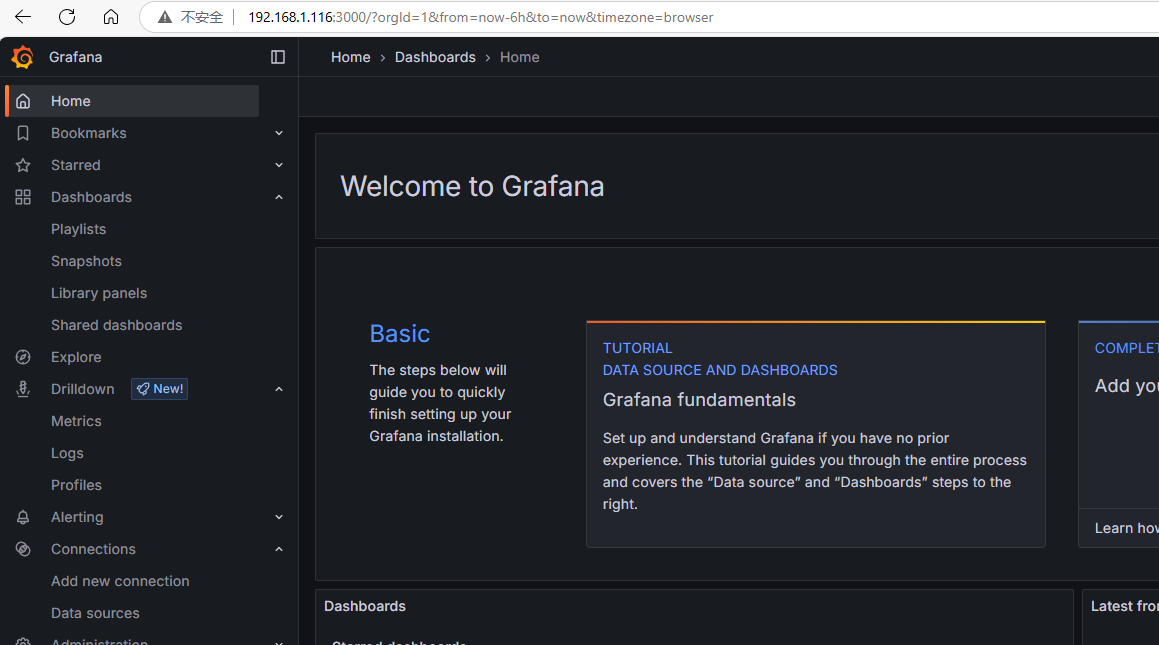
Task: Toggle the sidebar collapse button
Action: (278, 57)
